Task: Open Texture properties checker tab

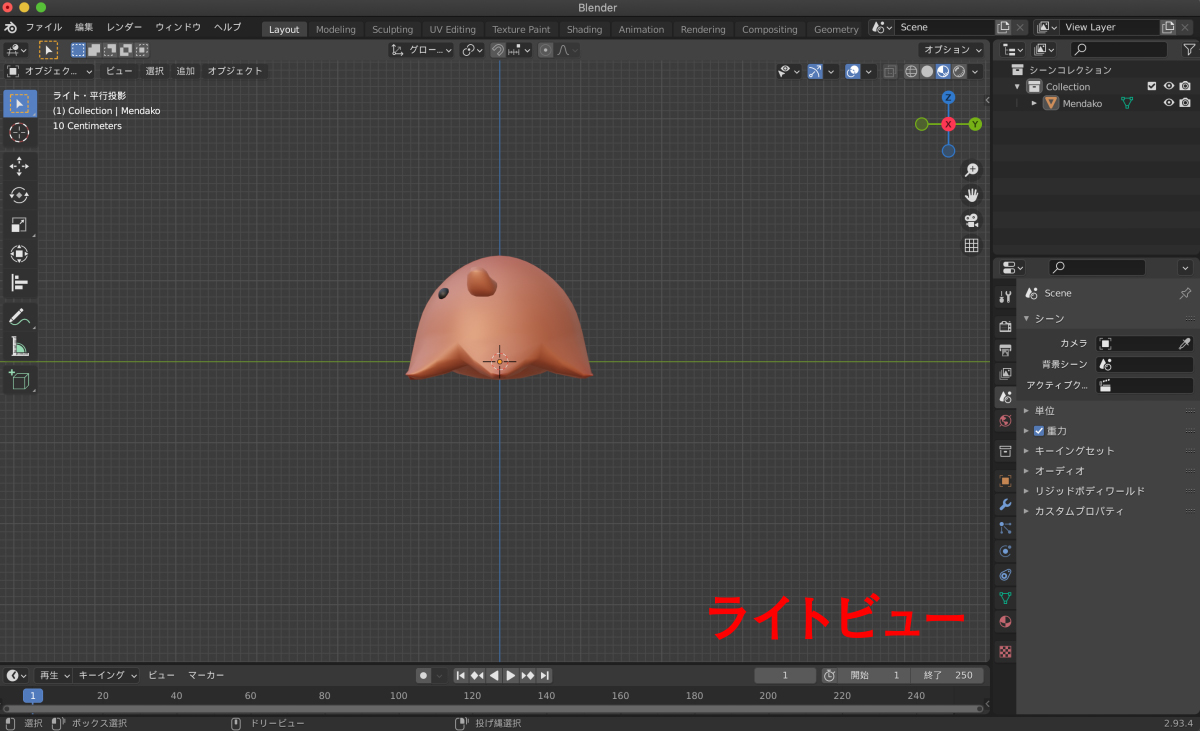Action: (1005, 651)
